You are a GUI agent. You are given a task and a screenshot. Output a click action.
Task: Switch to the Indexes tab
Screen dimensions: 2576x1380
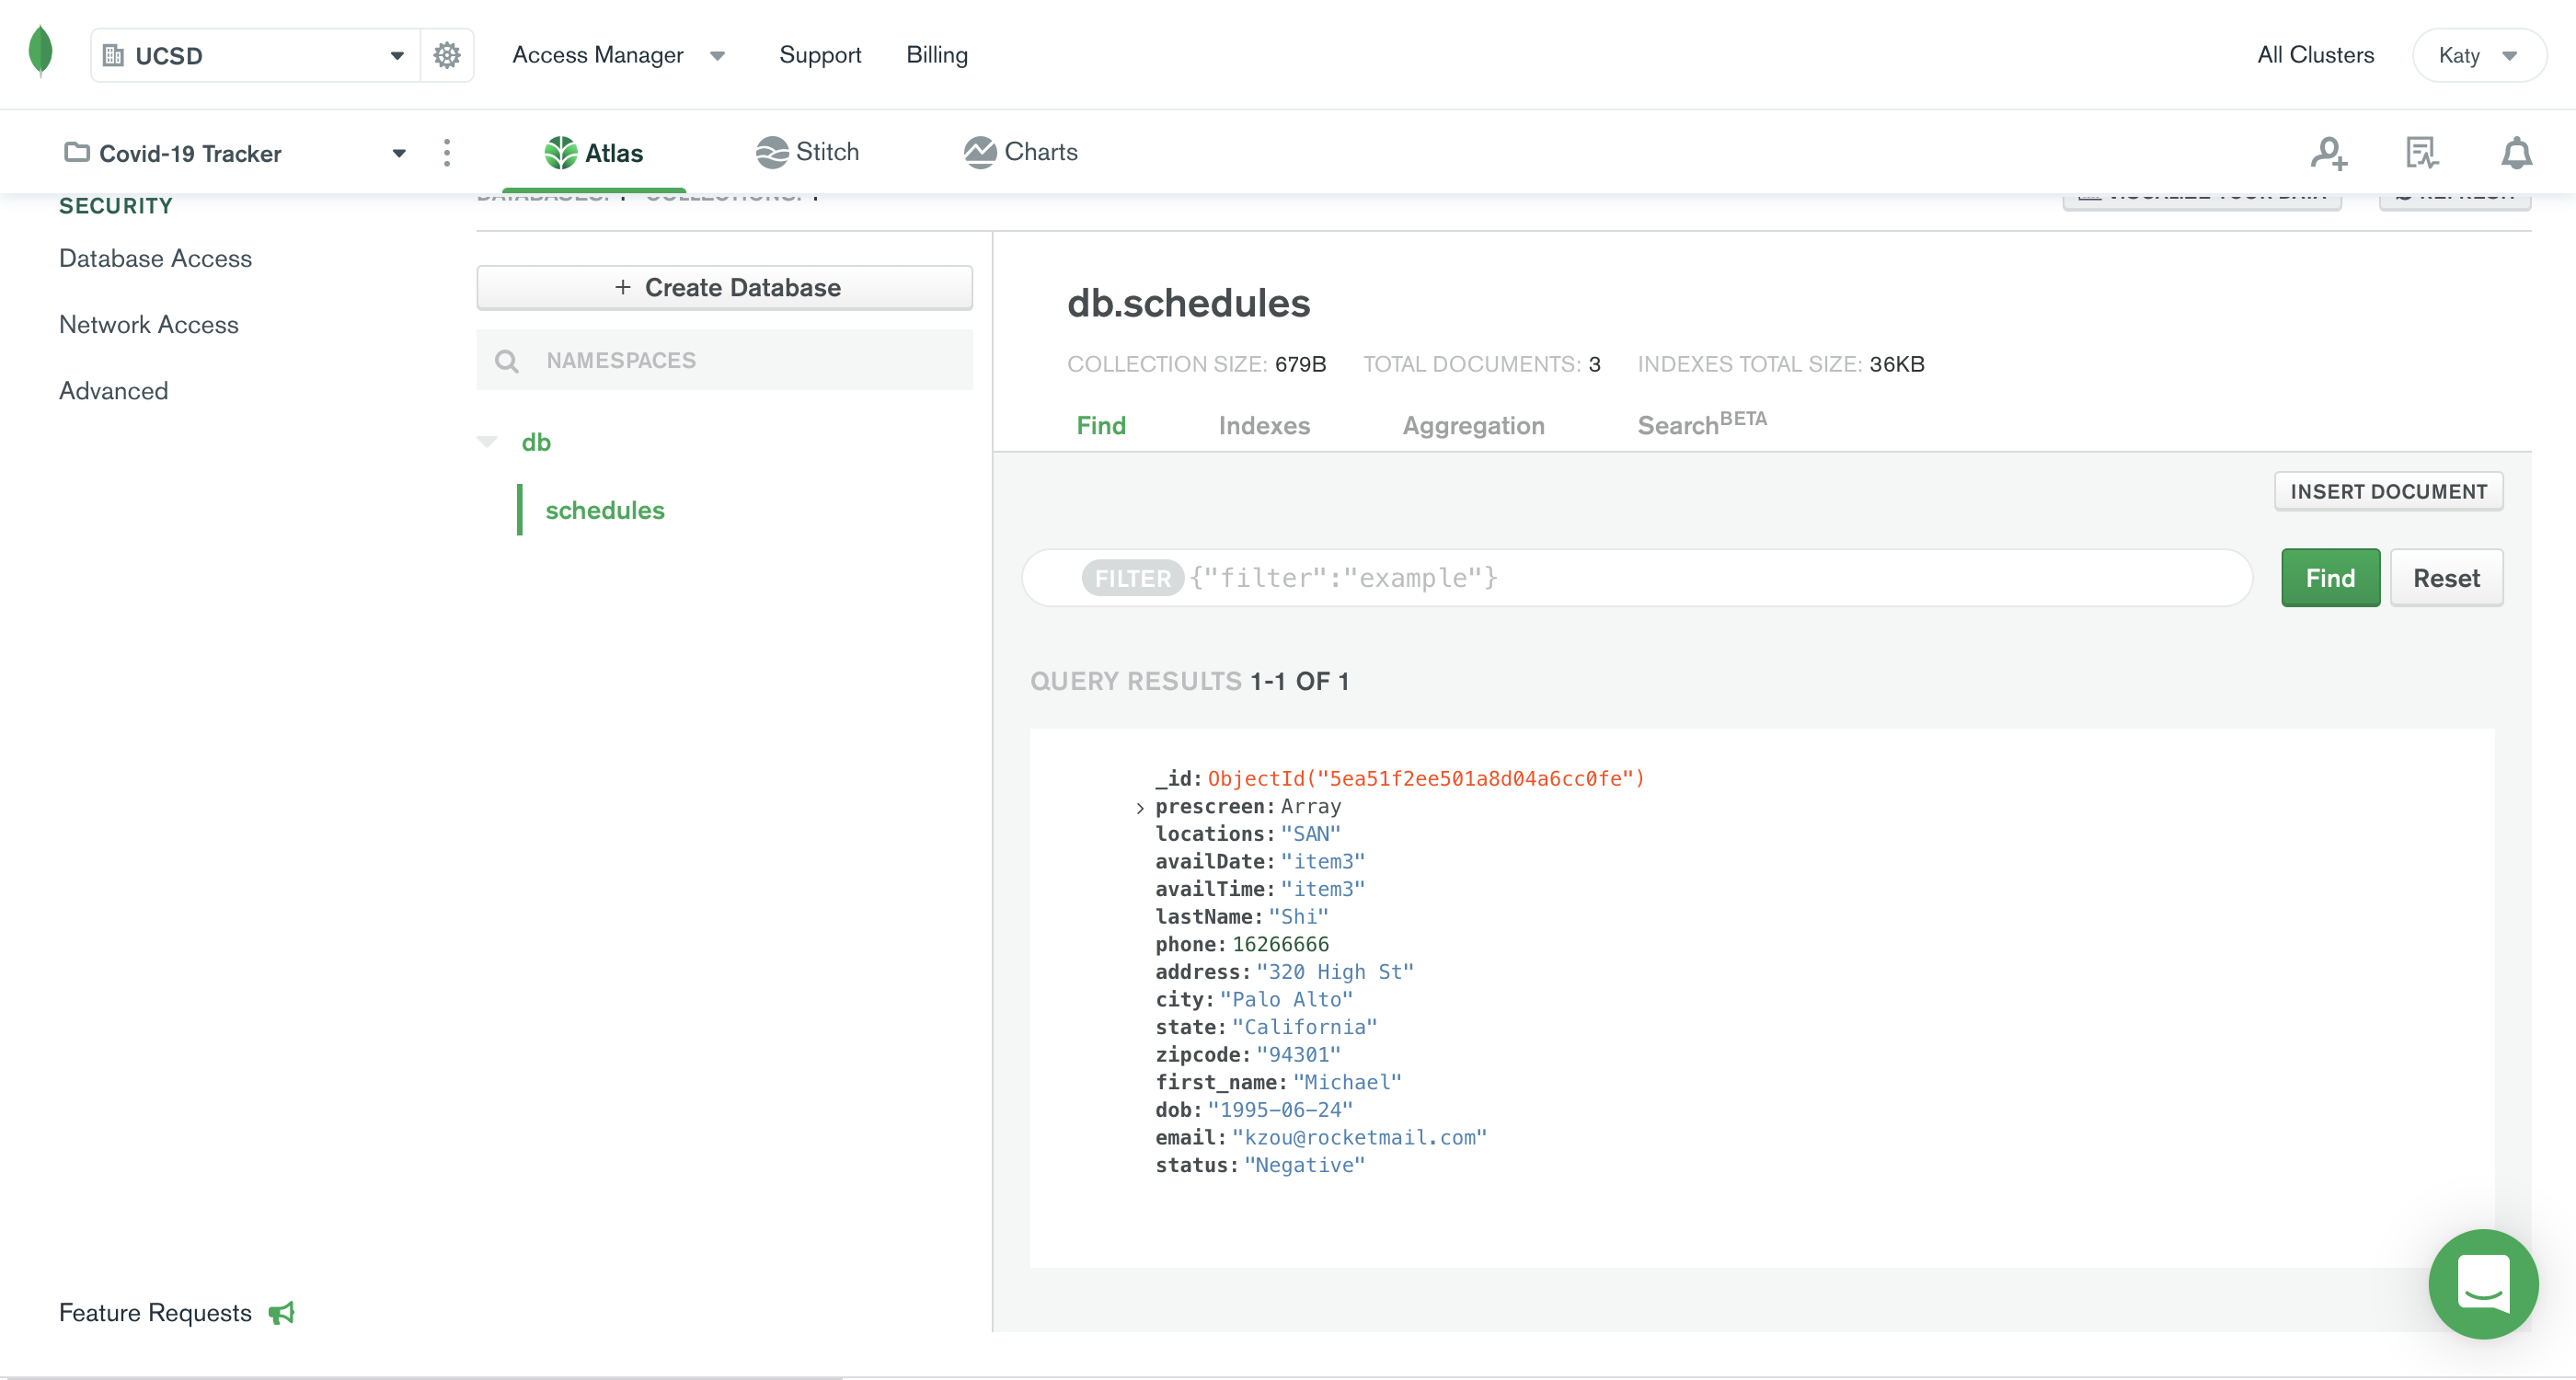(x=1263, y=426)
